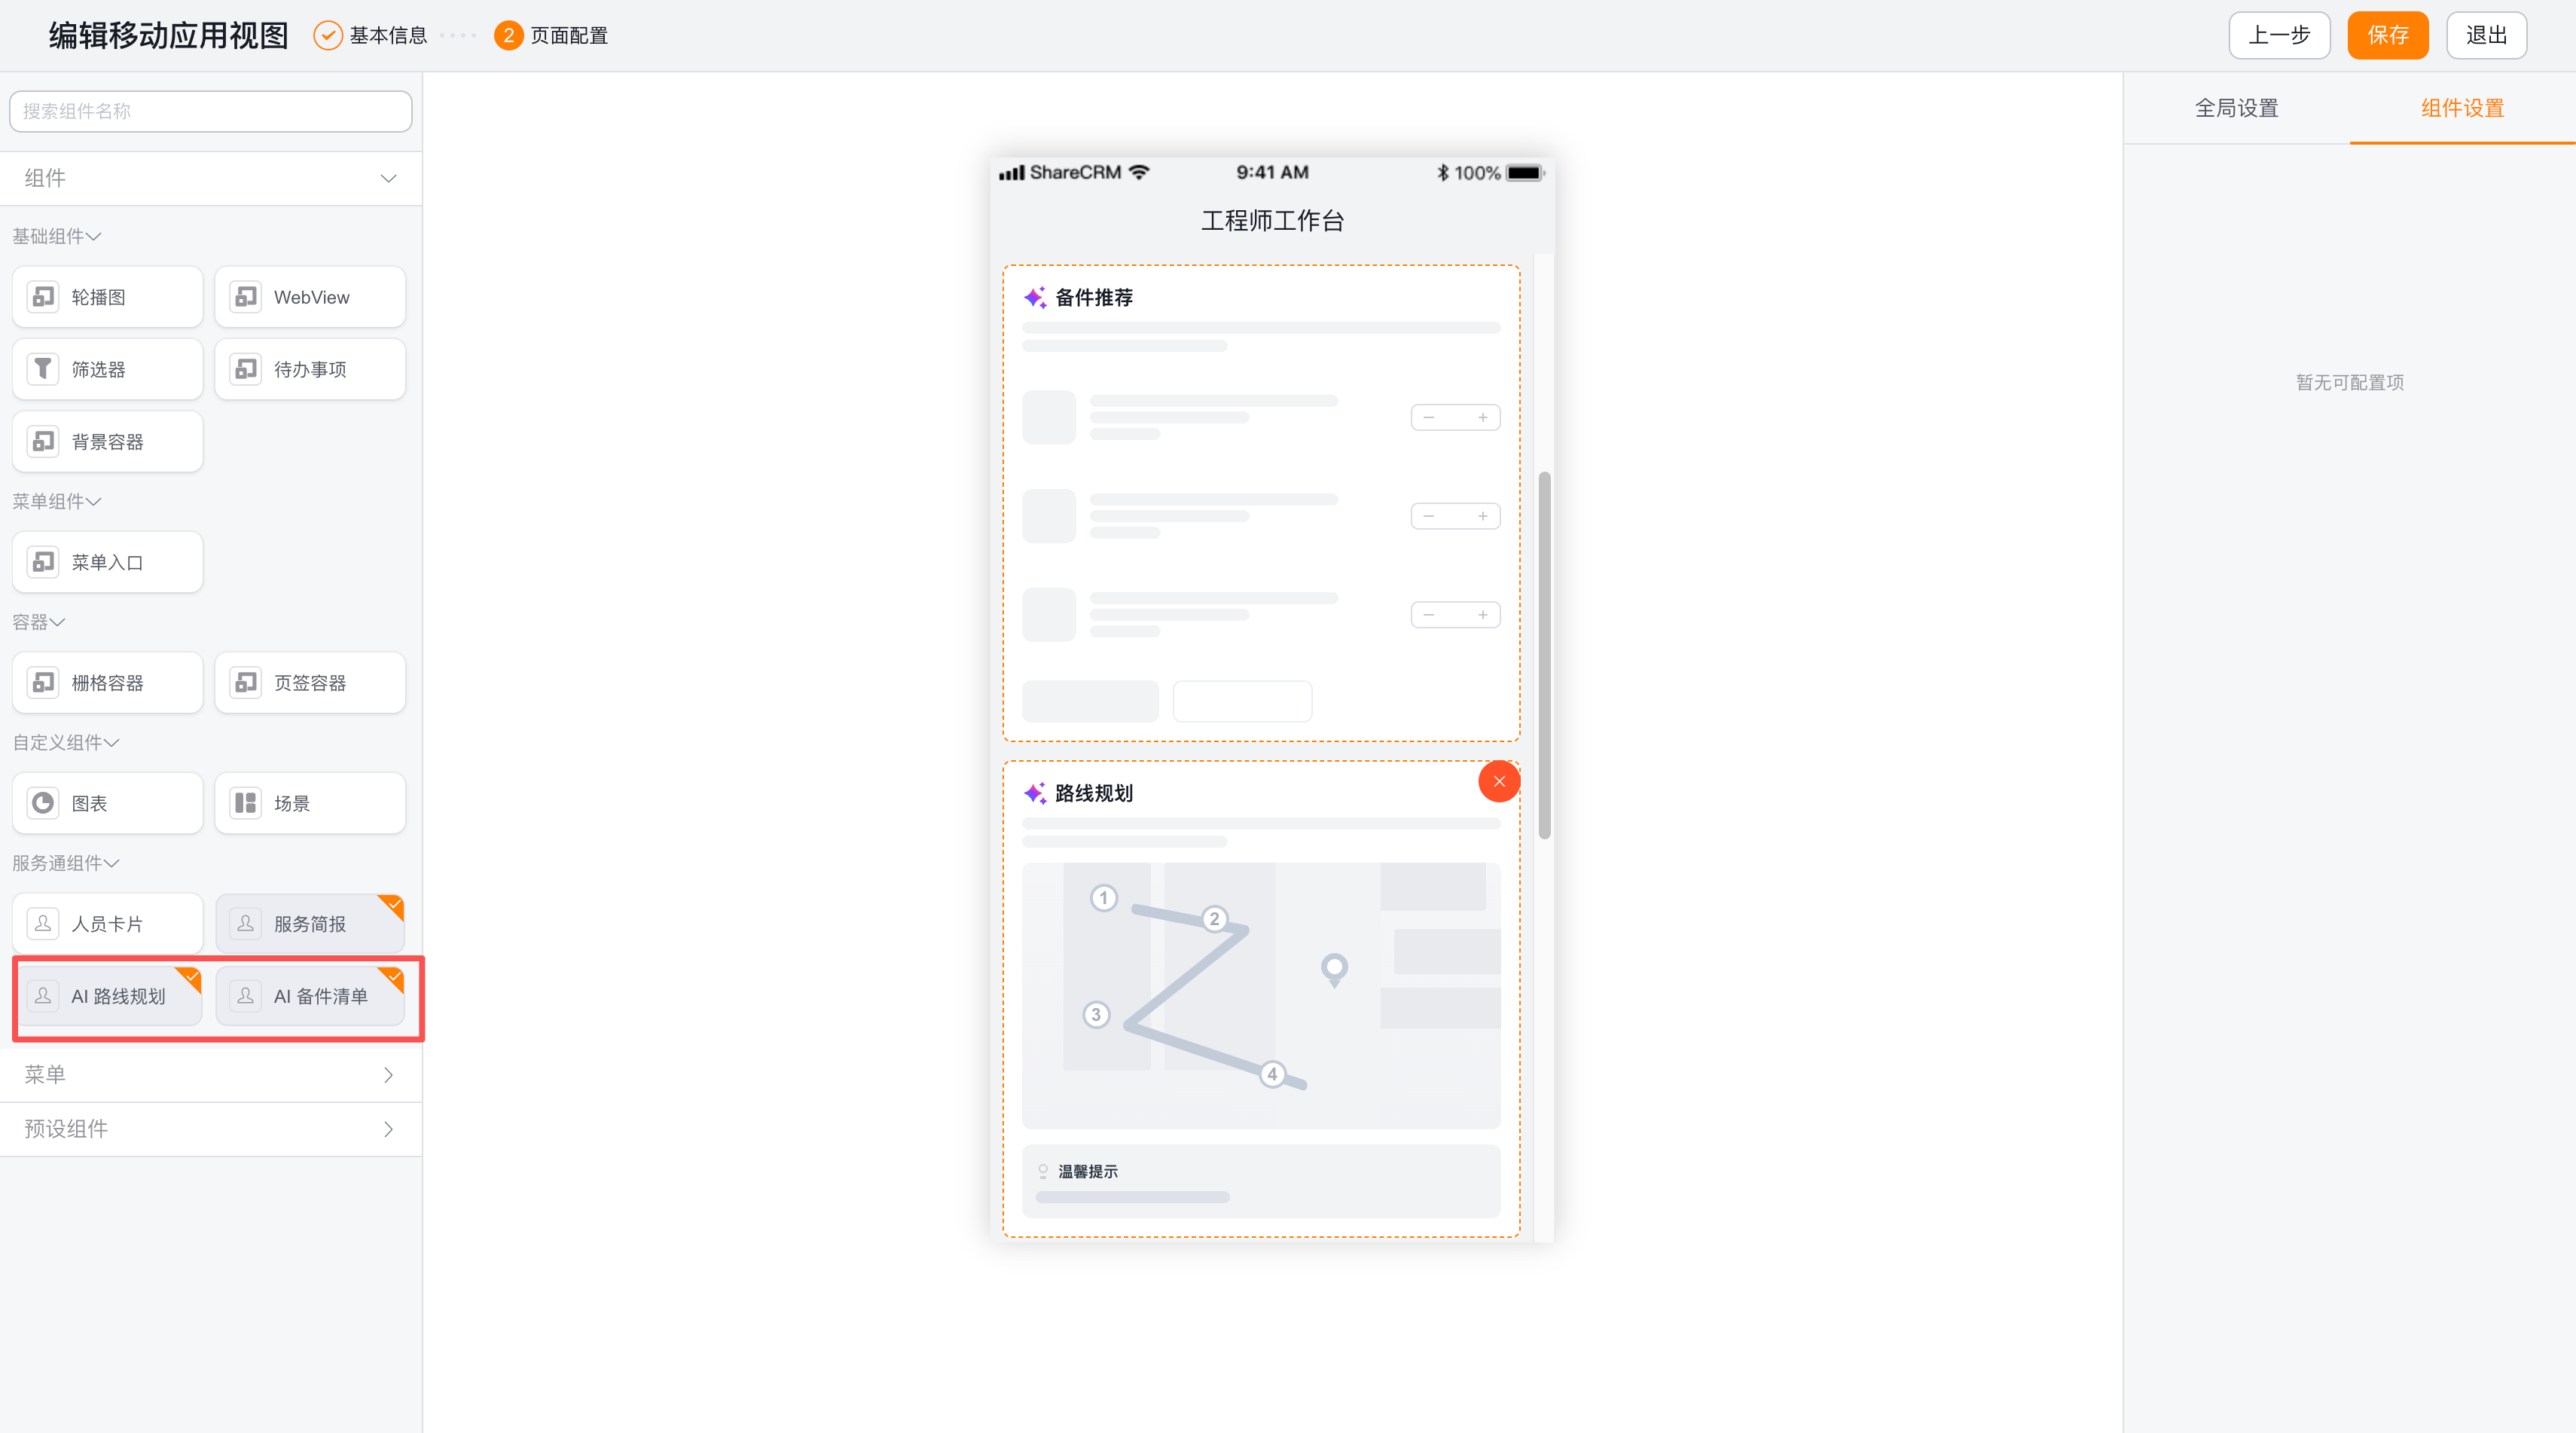Switch to the 全局设置 tab
2576x1433 pixels.
pos(2236,108)
